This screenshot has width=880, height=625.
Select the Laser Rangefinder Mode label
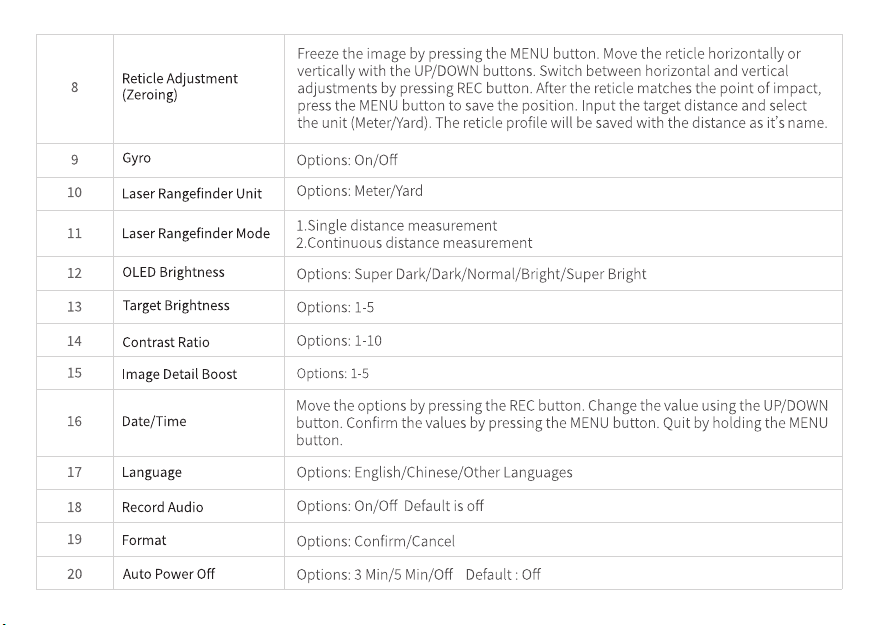[196, 233]
